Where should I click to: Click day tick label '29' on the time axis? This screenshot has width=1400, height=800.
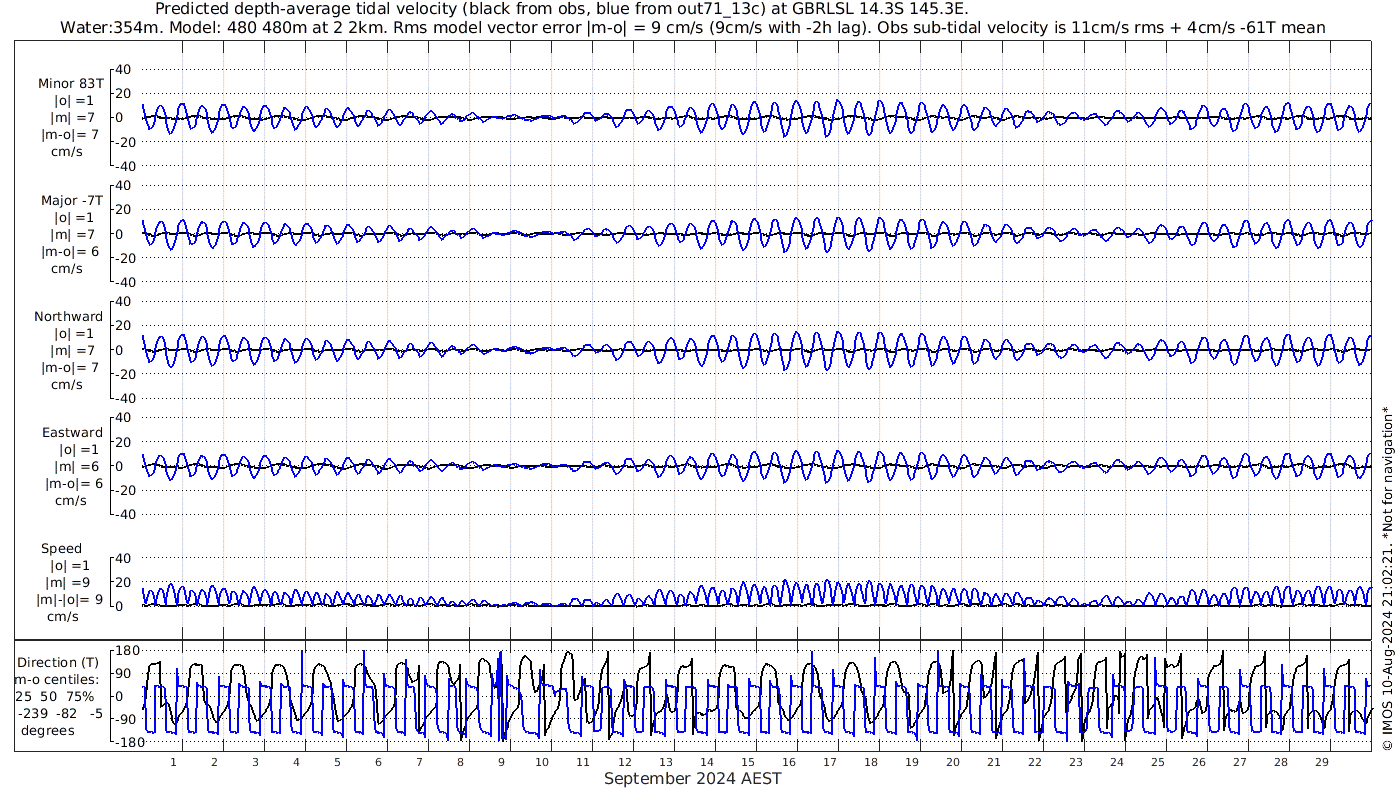[x=1321, y=762]
